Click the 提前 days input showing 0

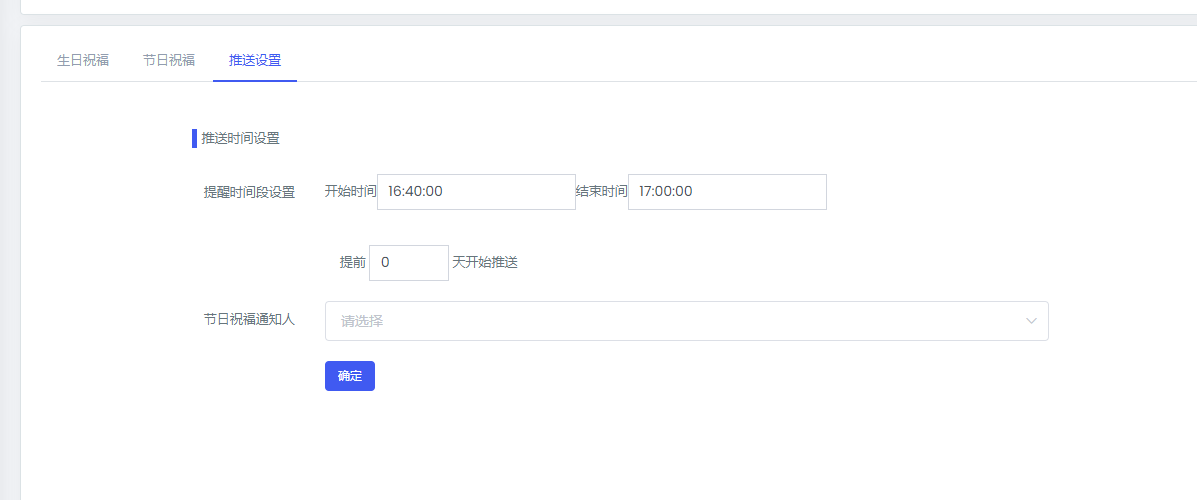(x=408, y=263)
